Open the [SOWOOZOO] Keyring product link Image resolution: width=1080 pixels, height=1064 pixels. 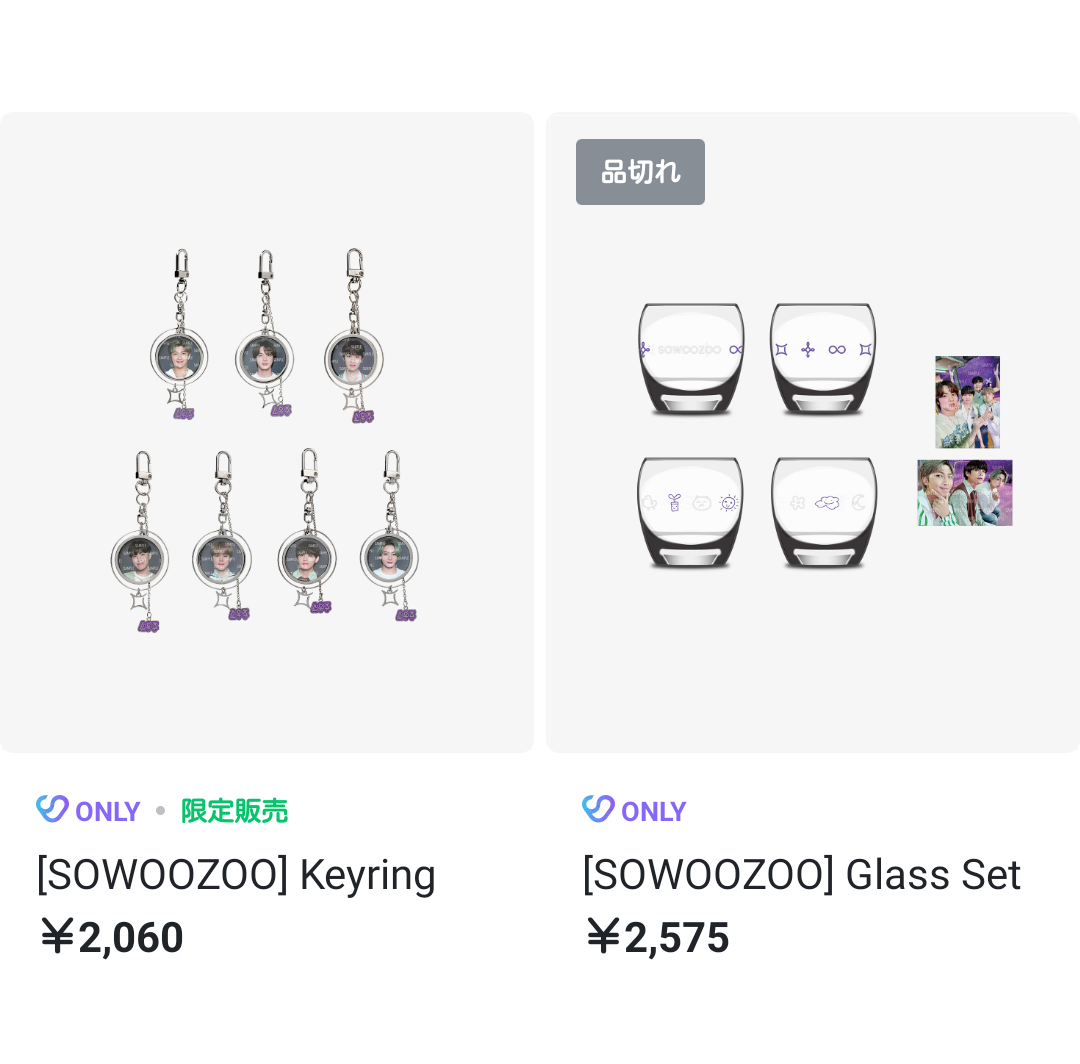[236, 874]
